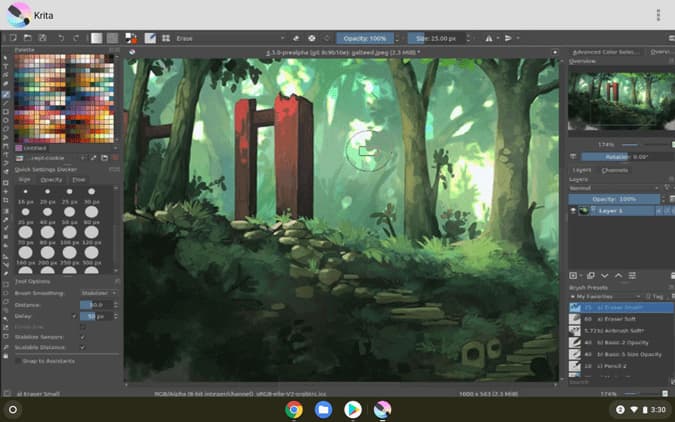Open the Brush Smoothing Stabilizer dropdown
The height and width of the screenshot is (422, 675).
coord(99,293)
